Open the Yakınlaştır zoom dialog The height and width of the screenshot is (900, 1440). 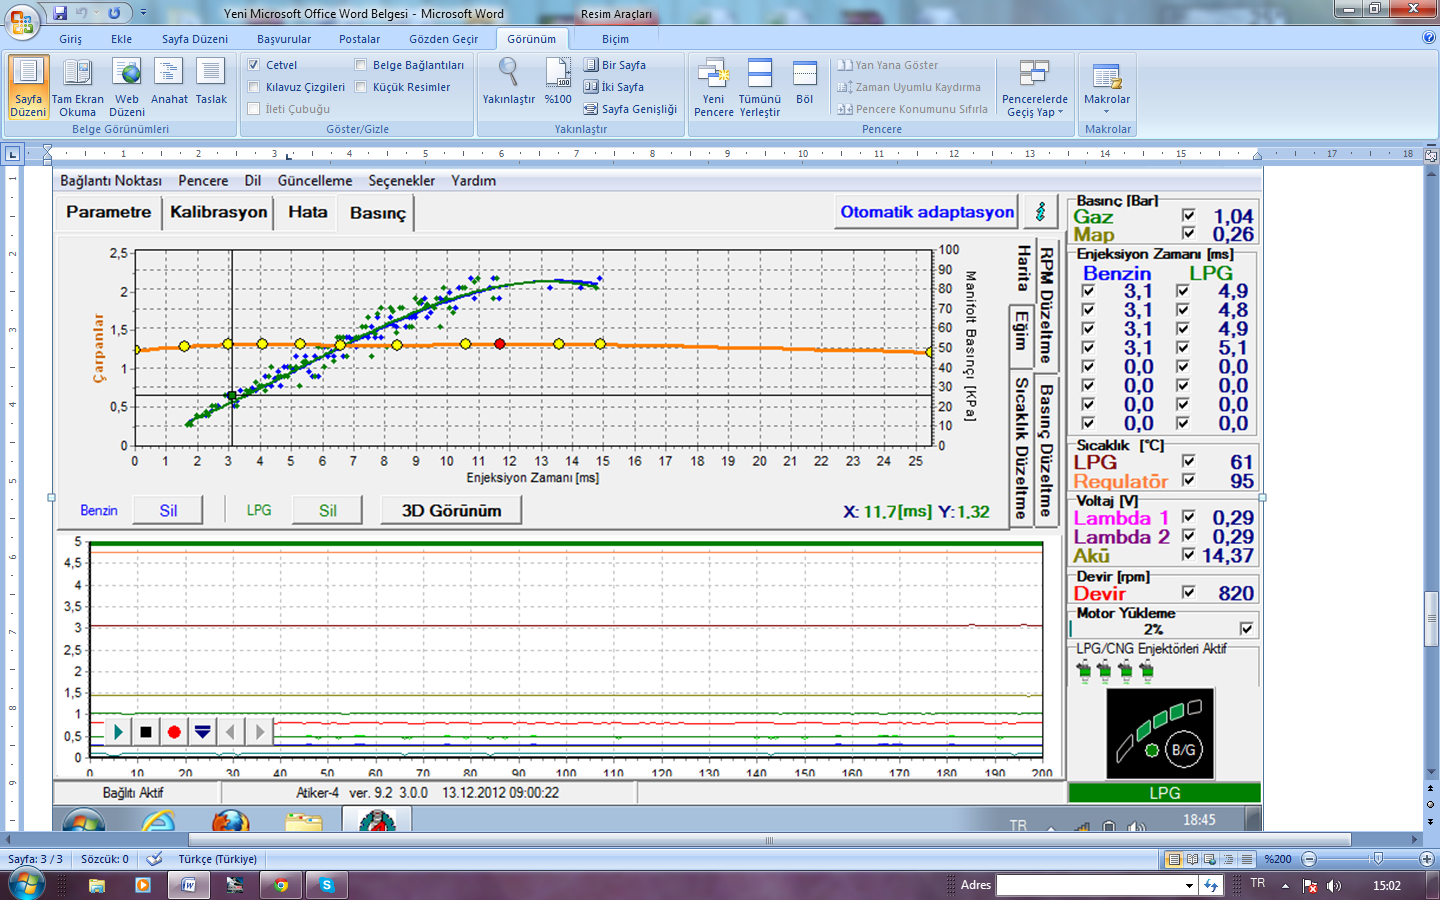pyautogui.click(x=508, y=81)
